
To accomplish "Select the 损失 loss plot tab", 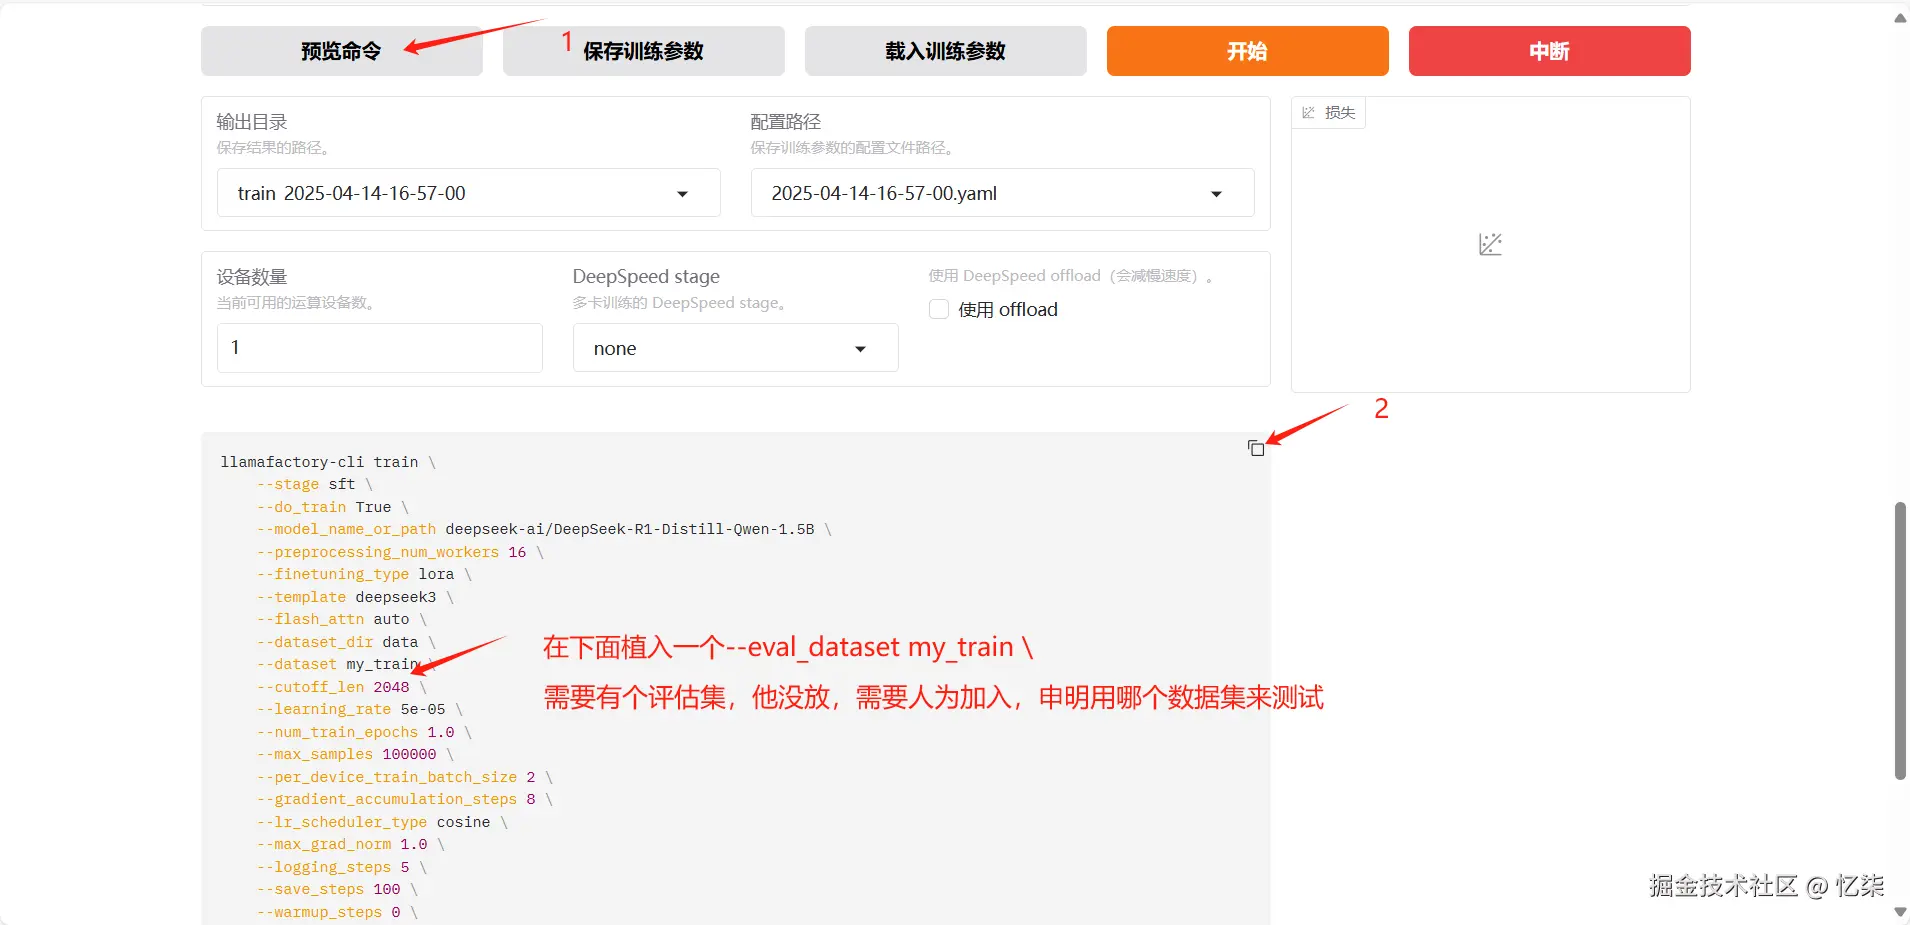I will tap(1329, 113).
